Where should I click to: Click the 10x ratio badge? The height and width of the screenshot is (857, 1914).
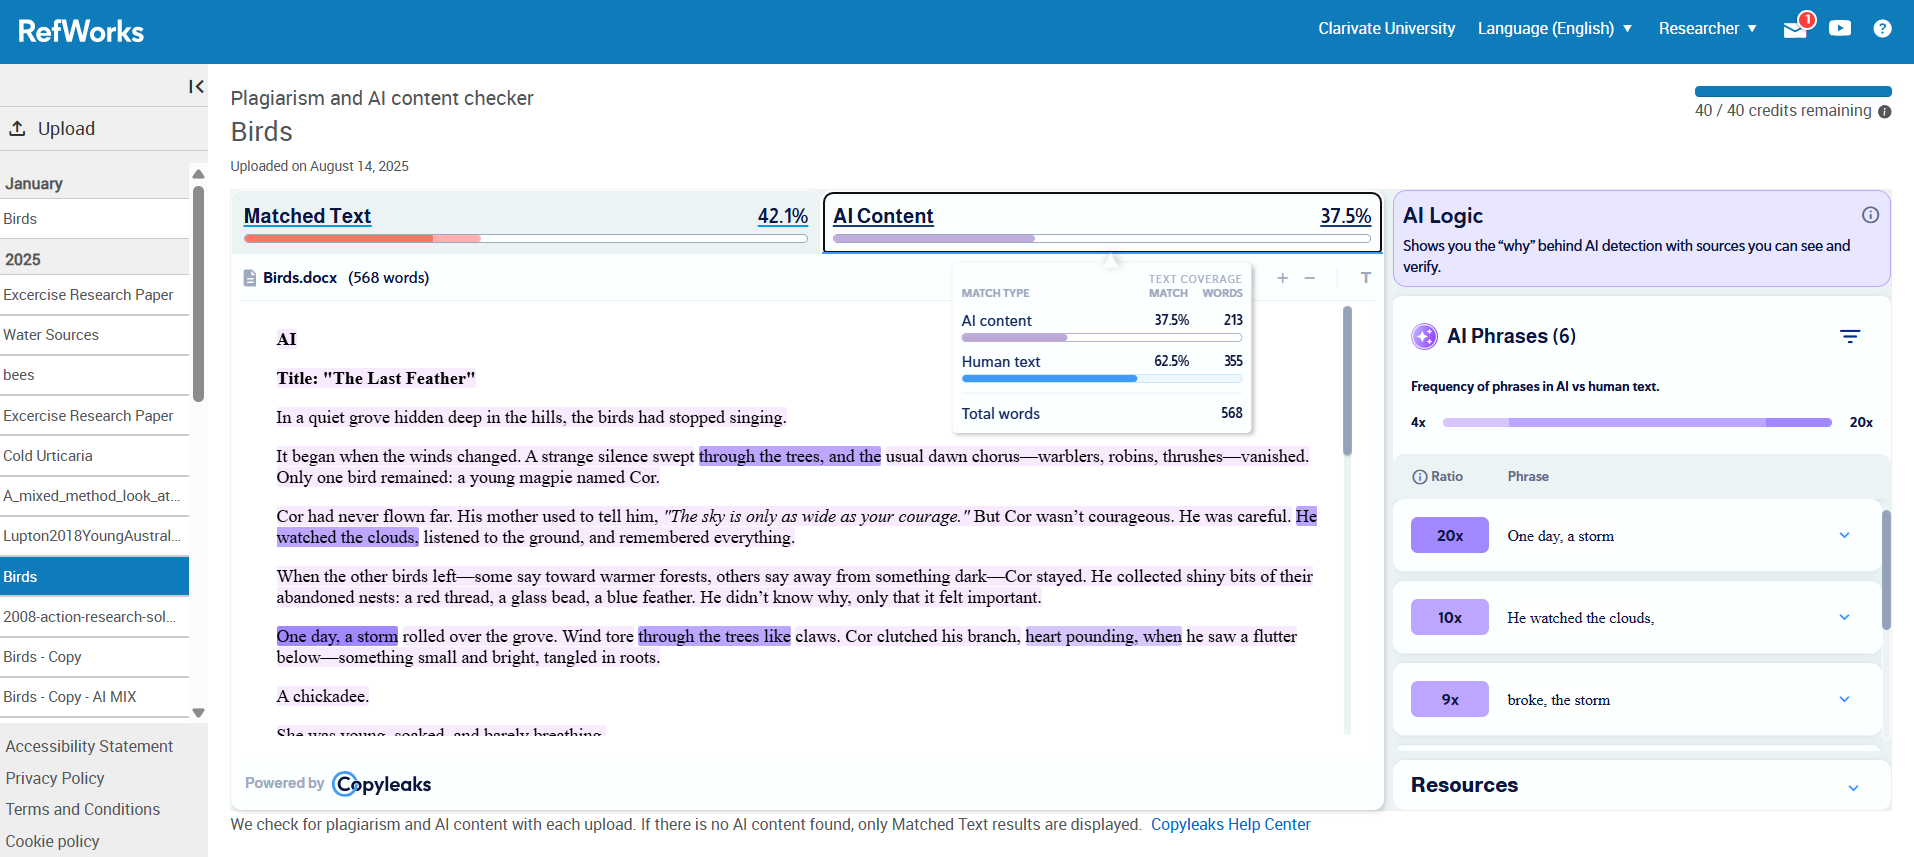tap(1450, 617)
